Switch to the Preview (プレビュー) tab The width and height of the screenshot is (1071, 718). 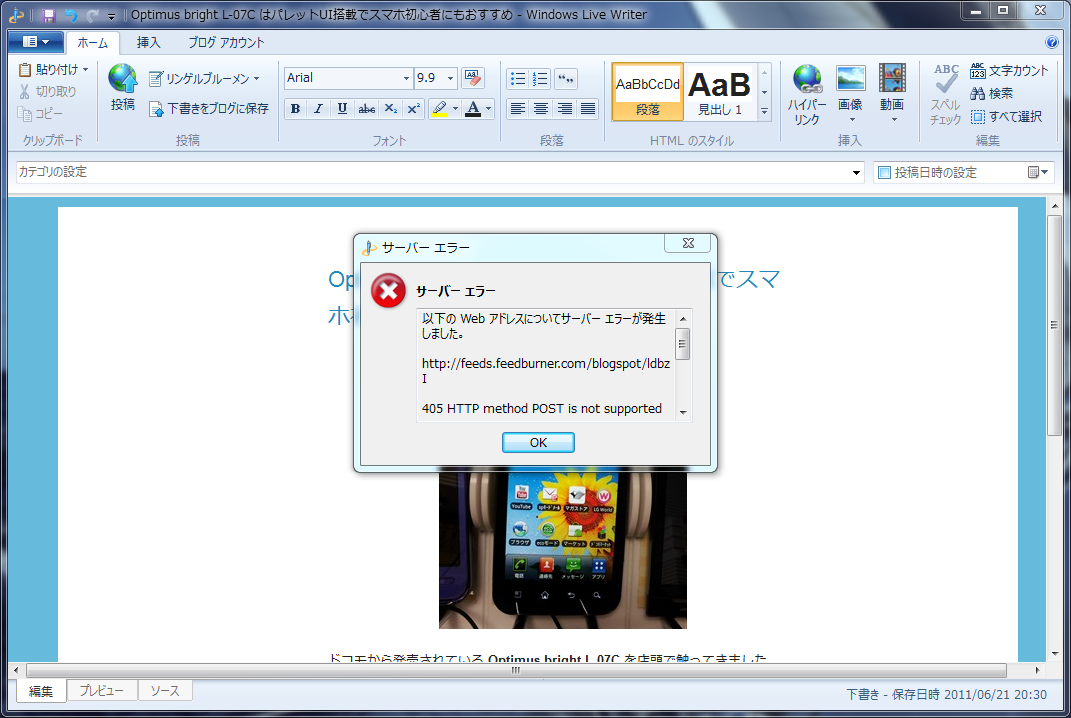pos(102,690)
